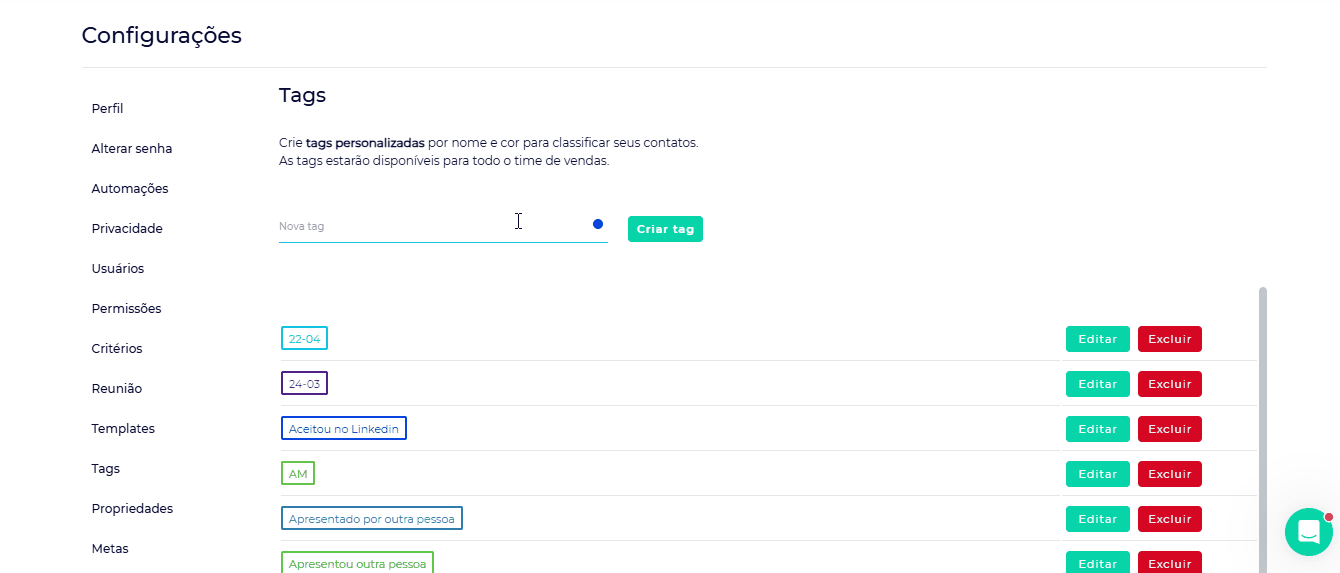The height and width of the screenshot is (573, 1340).
Task: Click the 22-04 tag label
Action: pos(304,339)
